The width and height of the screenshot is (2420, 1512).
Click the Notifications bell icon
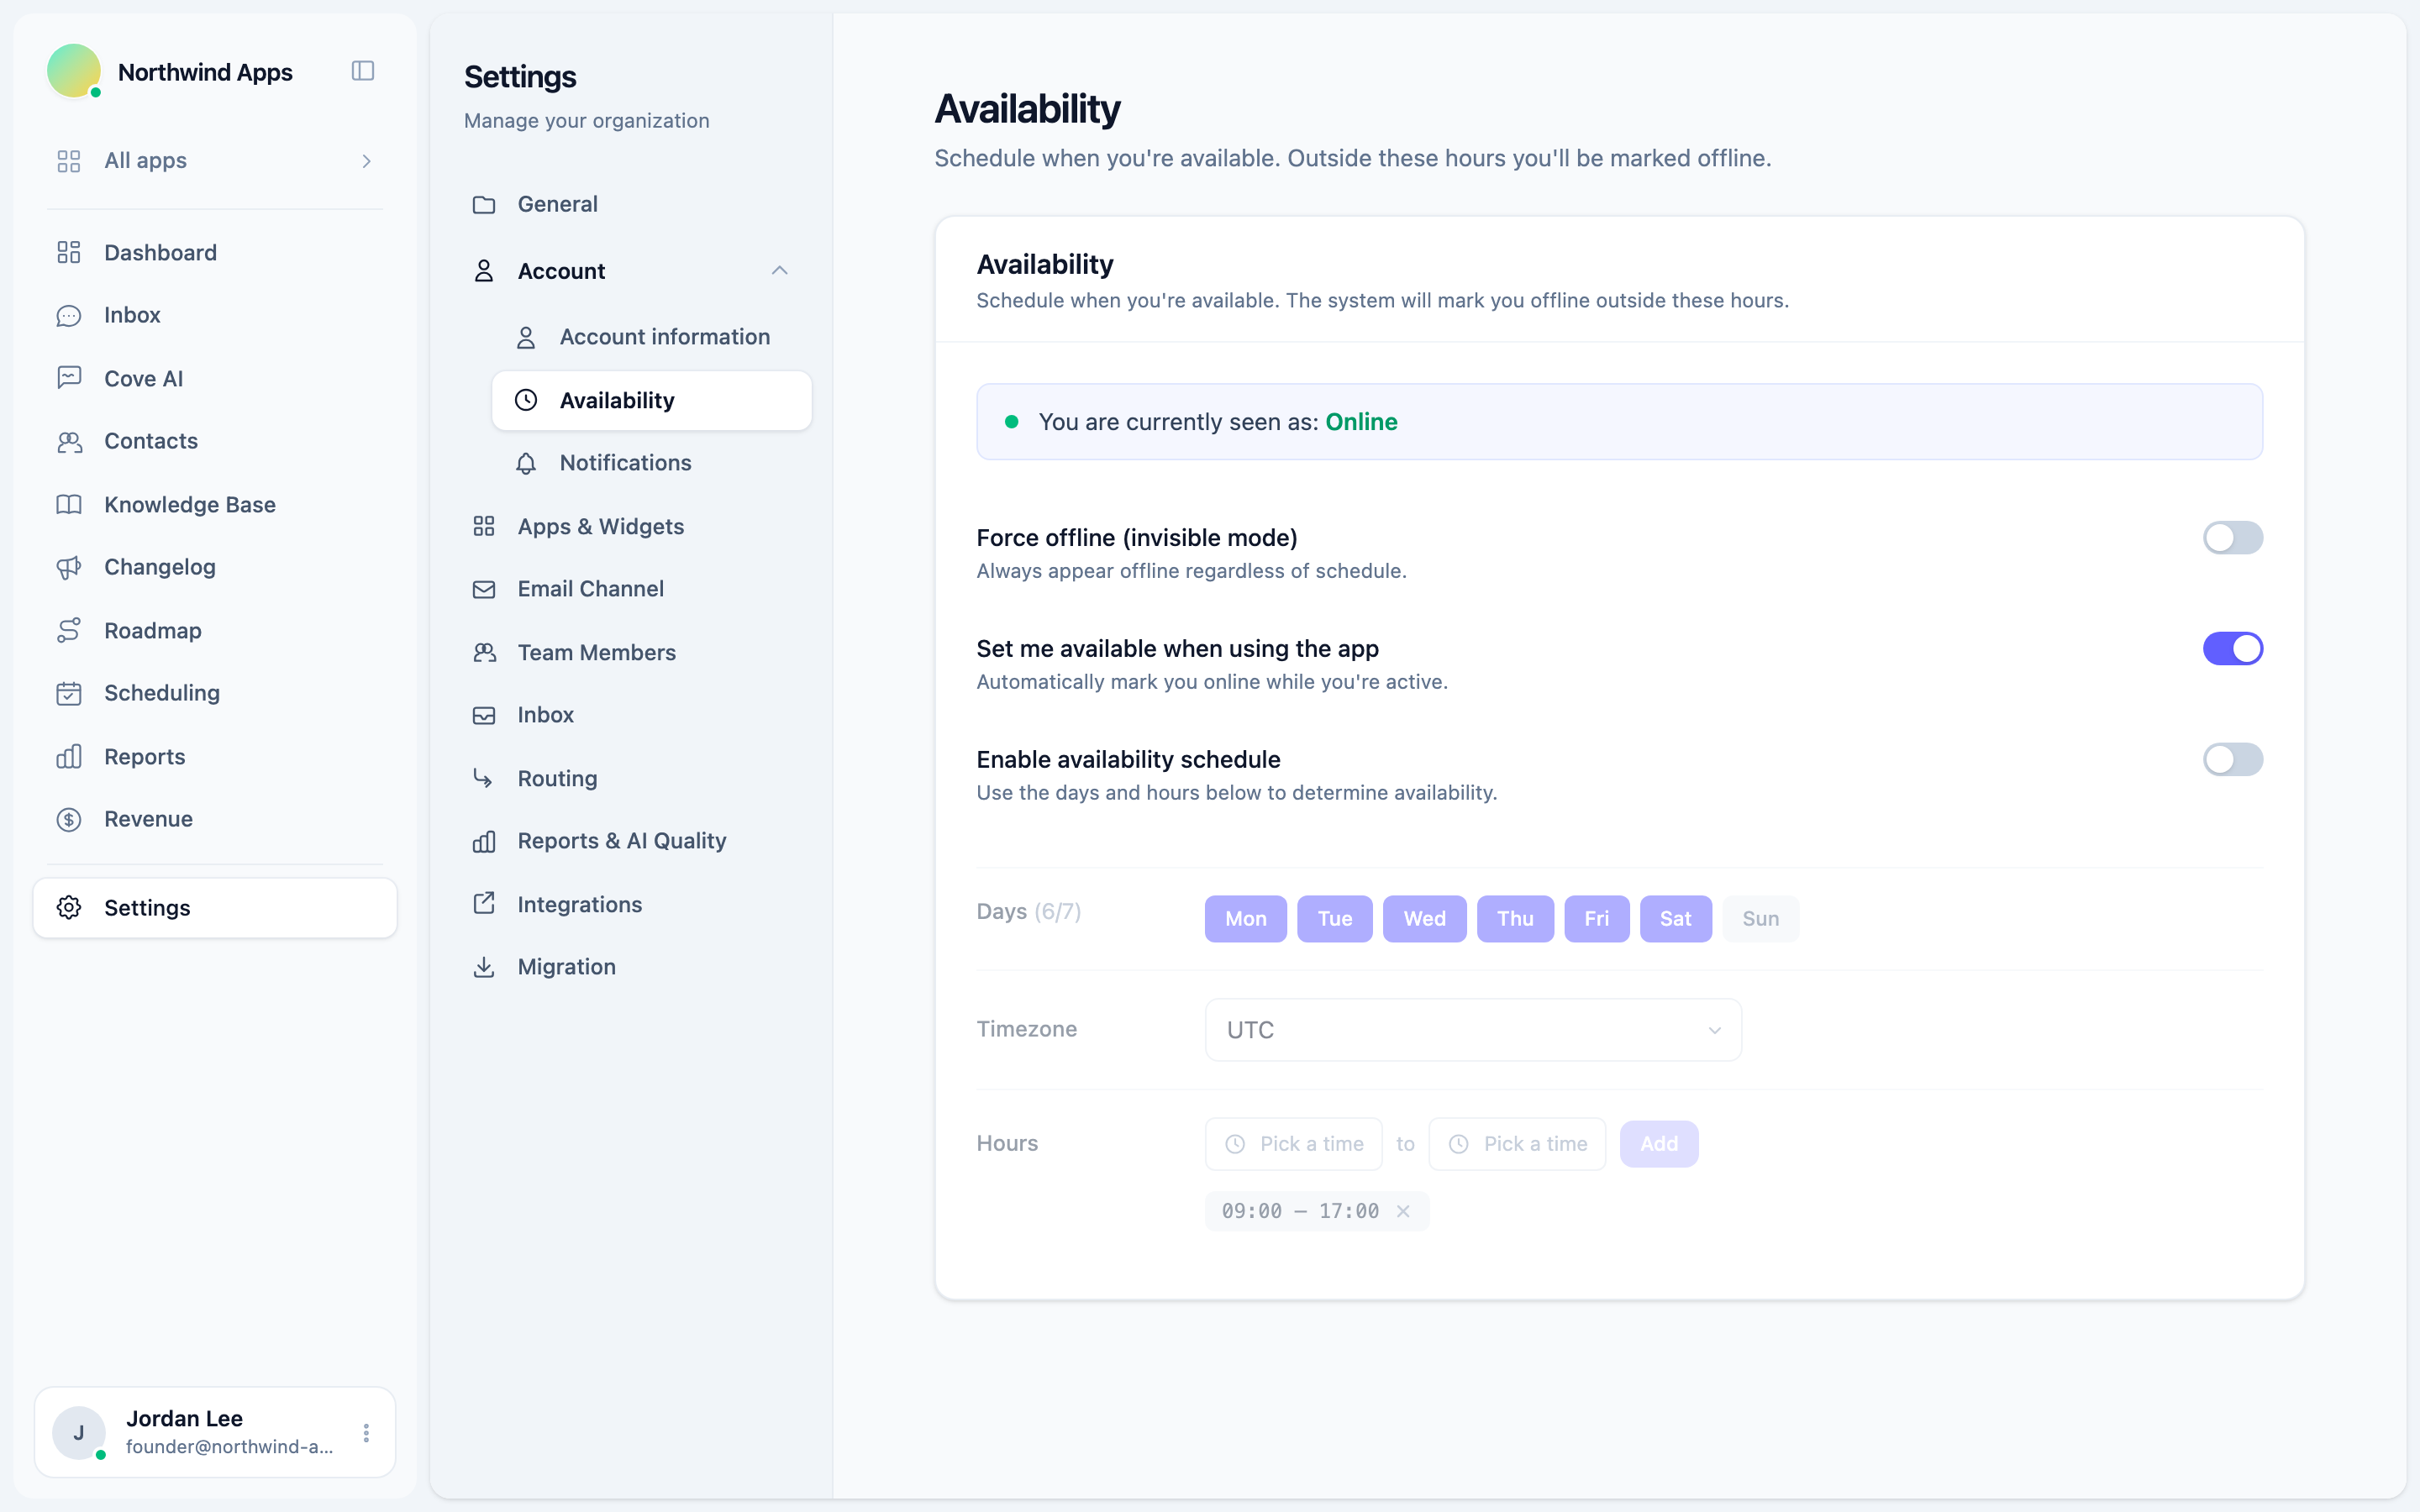click(526, 463)
